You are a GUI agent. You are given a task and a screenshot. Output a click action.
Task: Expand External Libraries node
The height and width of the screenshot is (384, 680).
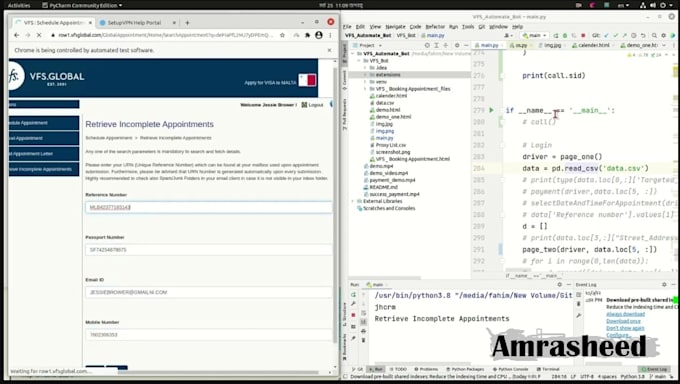point(353,201)
